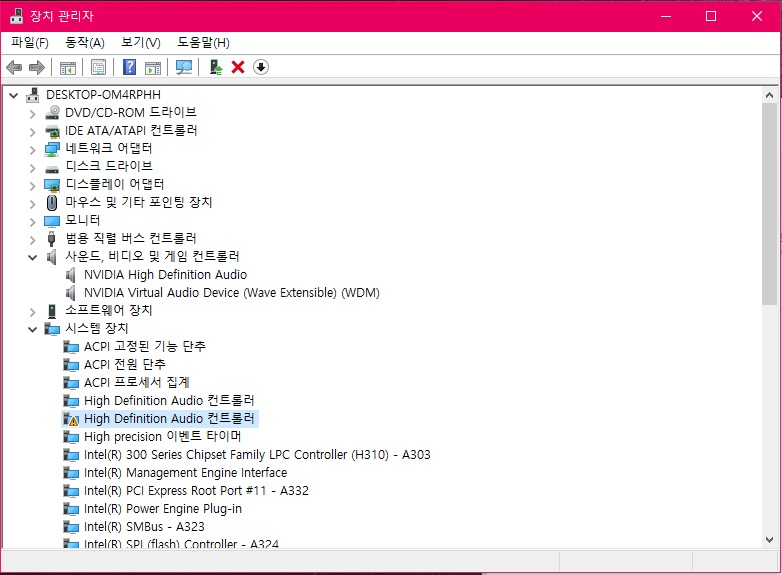Select NVIDIA High Definition Audio device
Image resolution: width=782 pixels, height=575 pixels.
tap(166, 275)
